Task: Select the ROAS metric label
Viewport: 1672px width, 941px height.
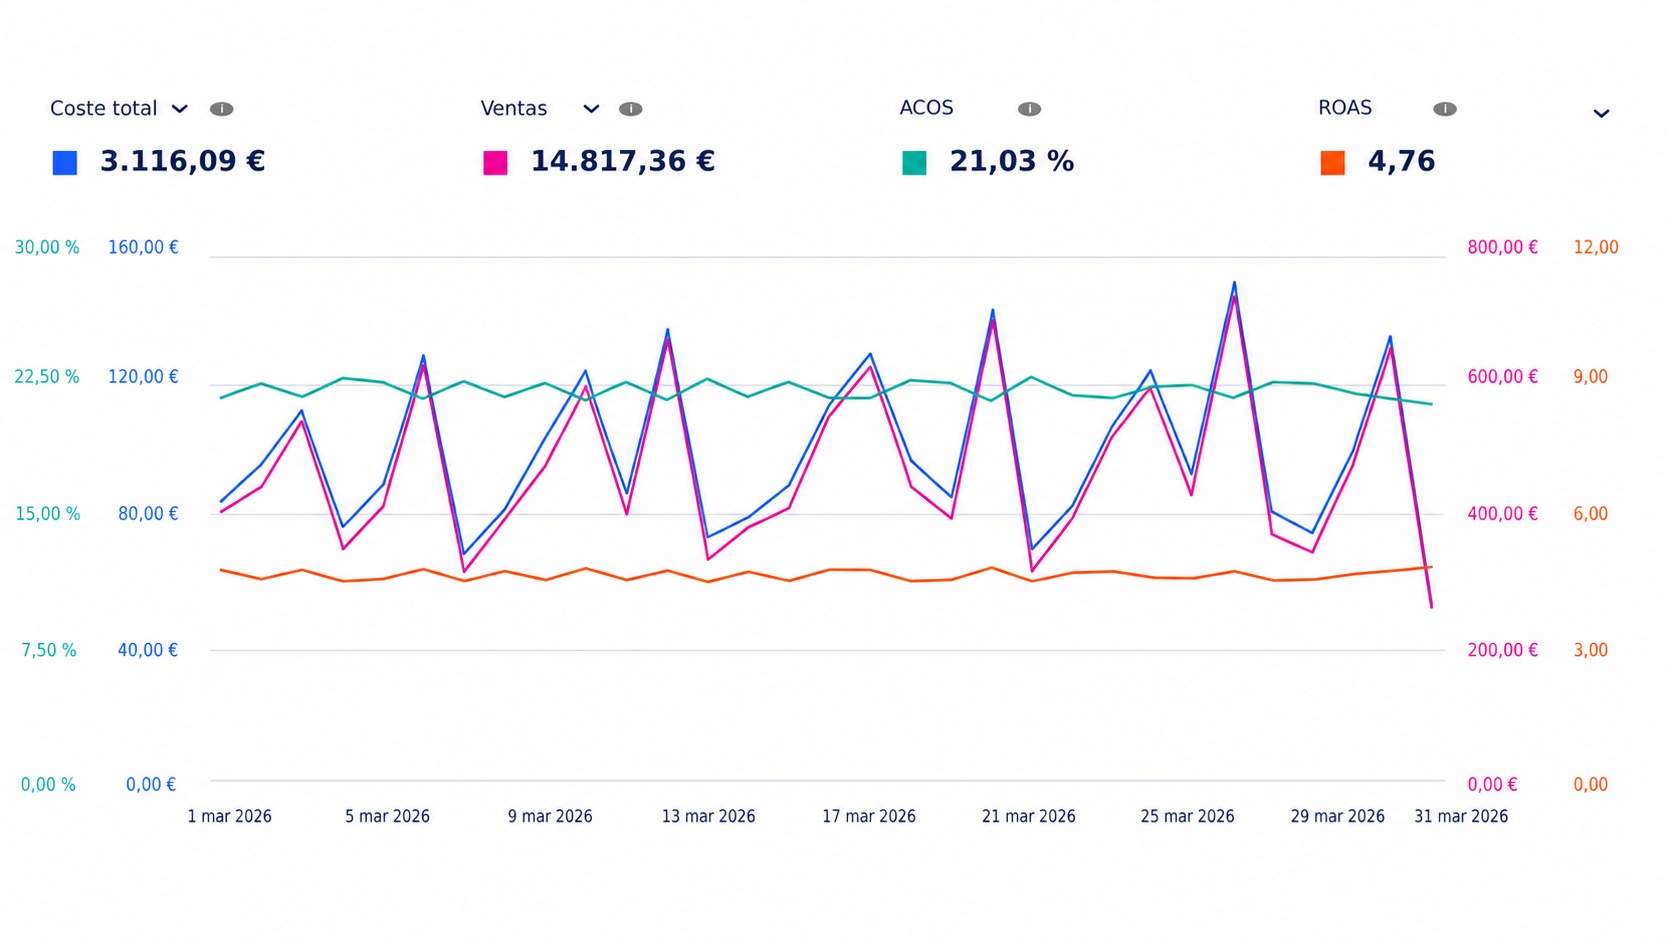Action: 1345,108
